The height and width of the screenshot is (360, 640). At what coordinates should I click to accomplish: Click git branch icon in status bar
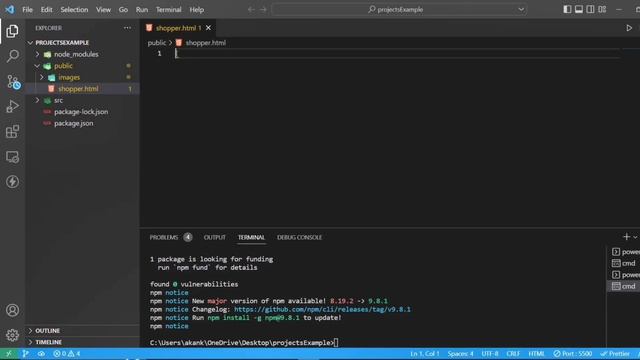[x=25, y=353]
